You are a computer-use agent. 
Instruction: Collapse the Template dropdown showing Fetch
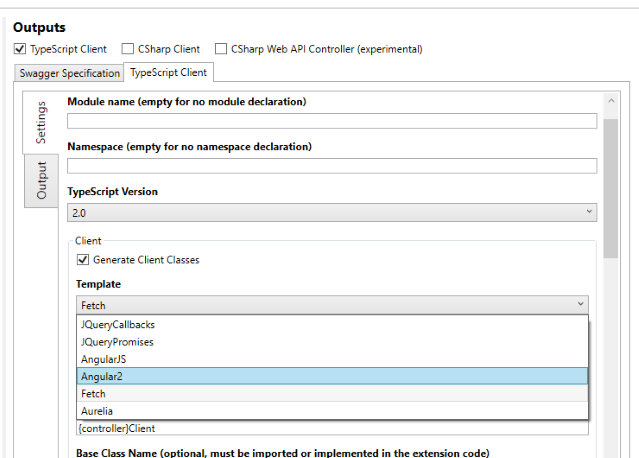332,305
